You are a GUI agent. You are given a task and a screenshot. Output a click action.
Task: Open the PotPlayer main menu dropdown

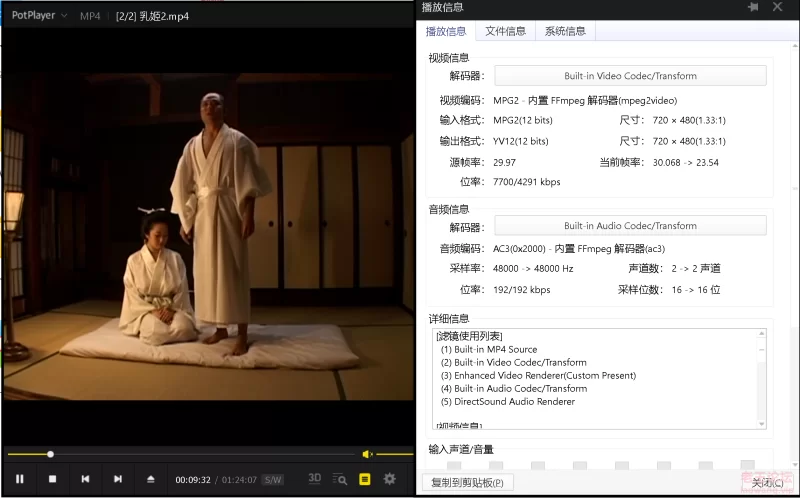tap(39, 15)
